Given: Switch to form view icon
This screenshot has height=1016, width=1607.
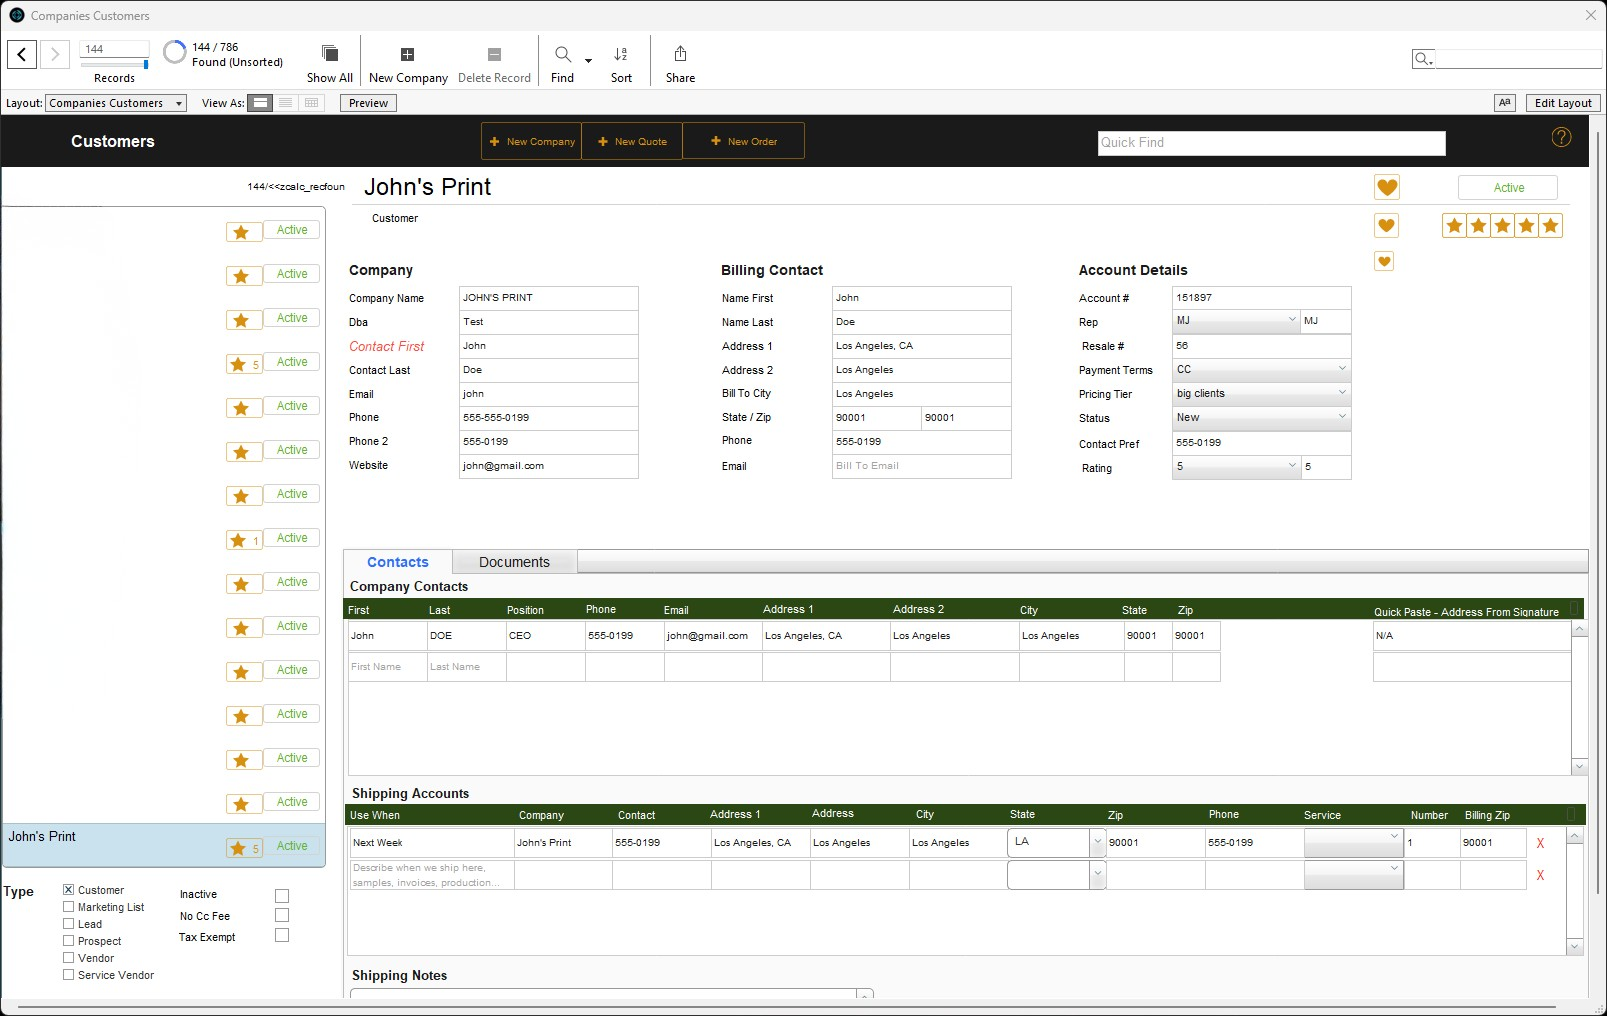Looking at the screenshot, I should click(x=260, y=103).
